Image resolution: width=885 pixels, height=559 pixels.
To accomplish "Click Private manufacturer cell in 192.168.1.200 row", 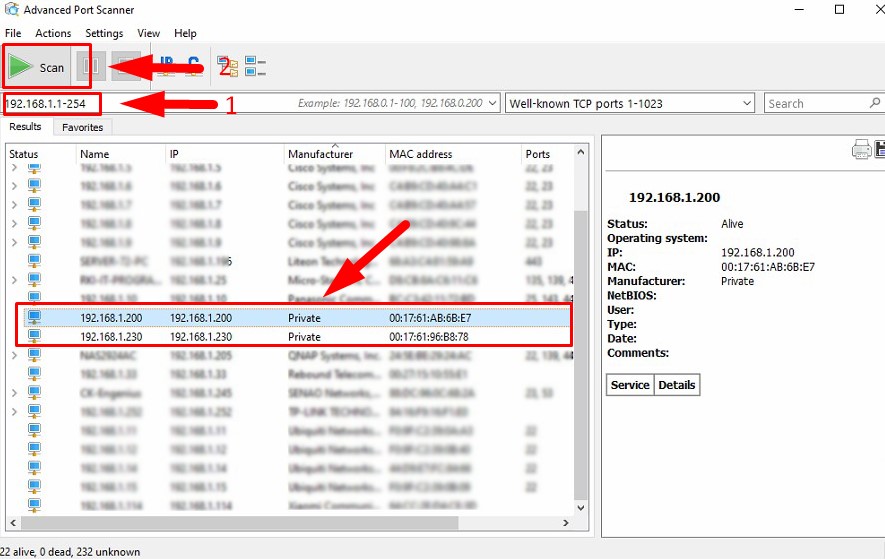I will coord(304,318).
